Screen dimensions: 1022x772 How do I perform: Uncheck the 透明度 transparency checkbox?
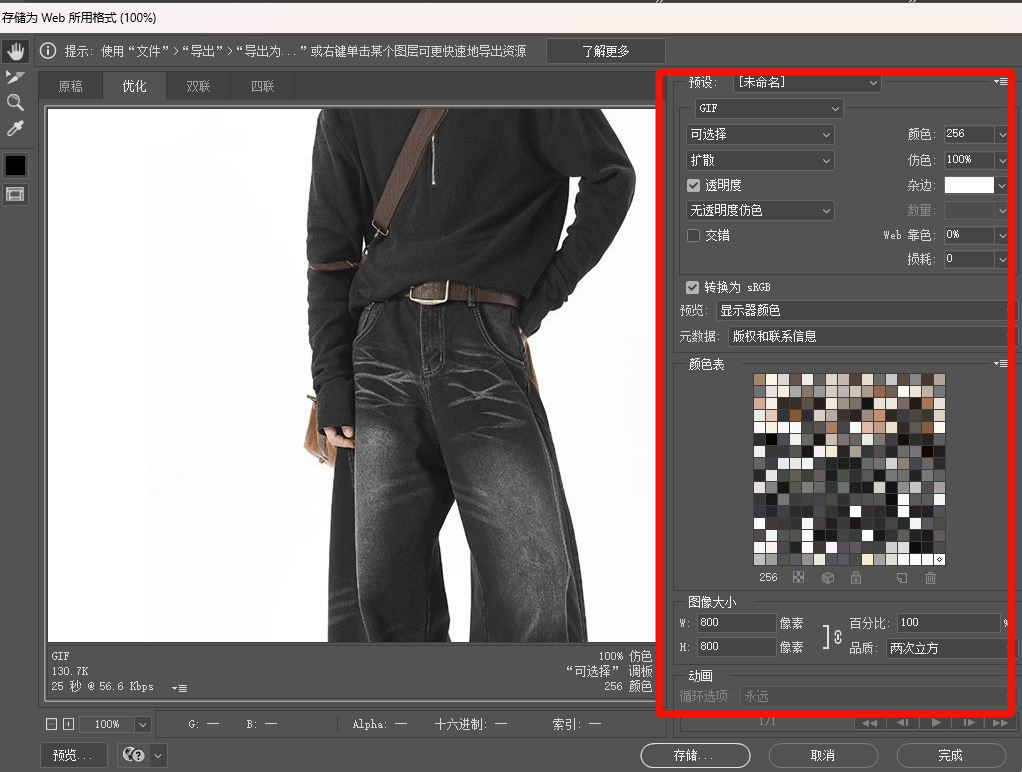coord(694,185)
